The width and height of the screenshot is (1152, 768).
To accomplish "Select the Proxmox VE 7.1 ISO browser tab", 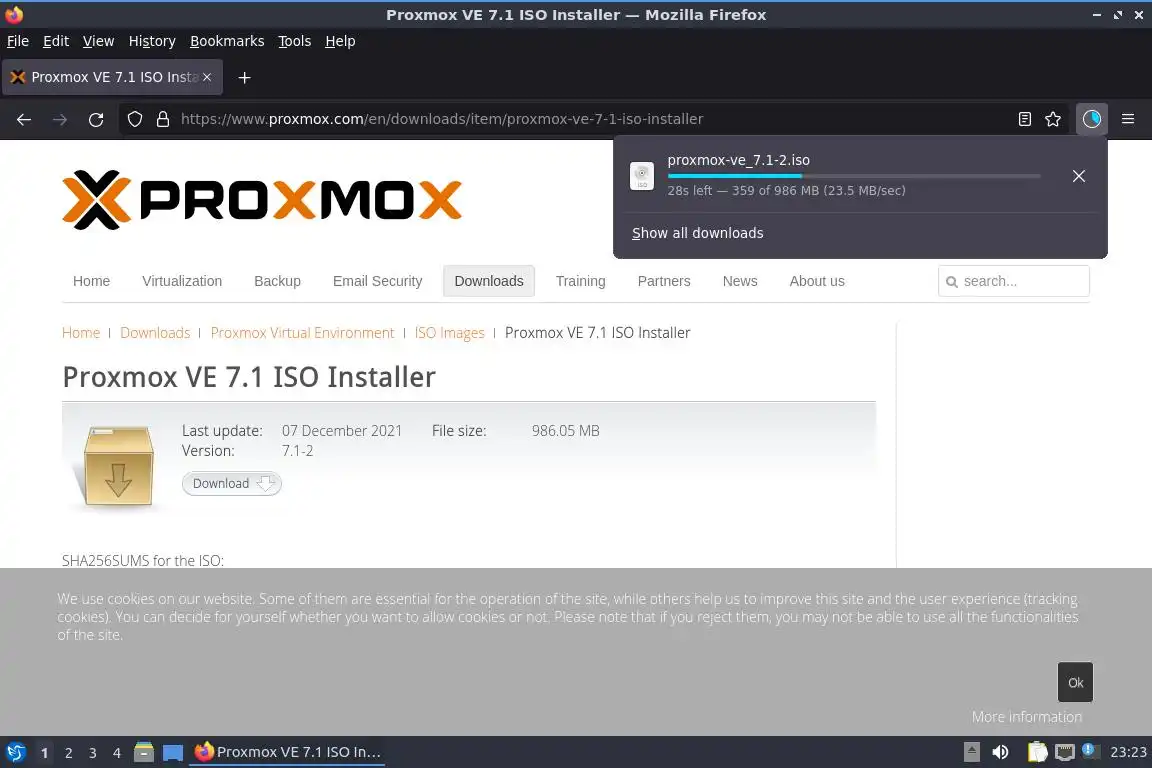I will [112, 77].
